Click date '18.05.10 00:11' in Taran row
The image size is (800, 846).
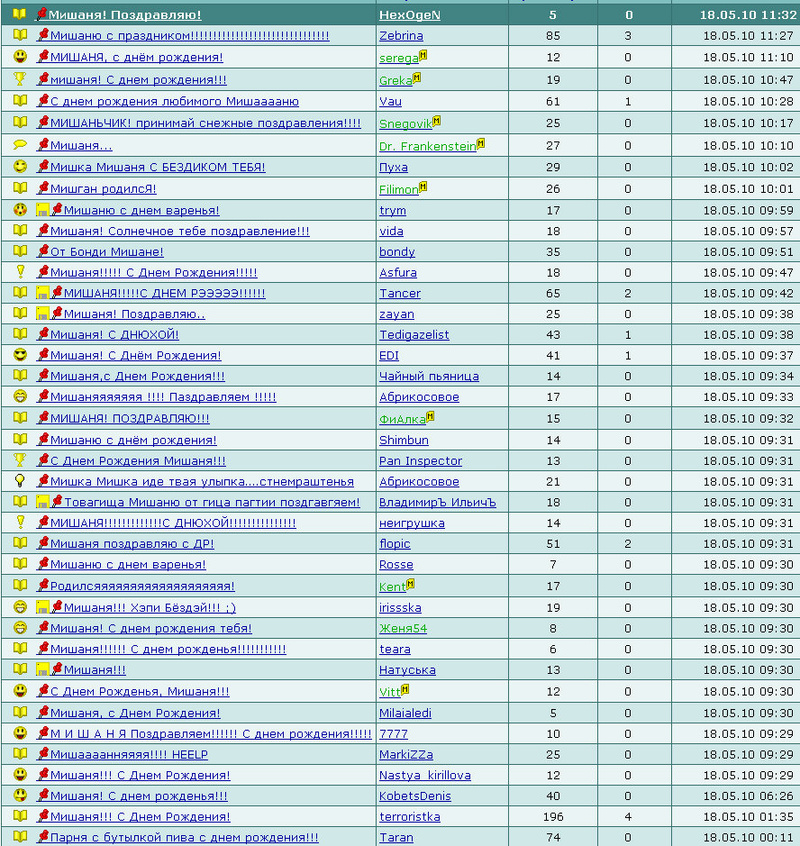(x=748, y=837)
